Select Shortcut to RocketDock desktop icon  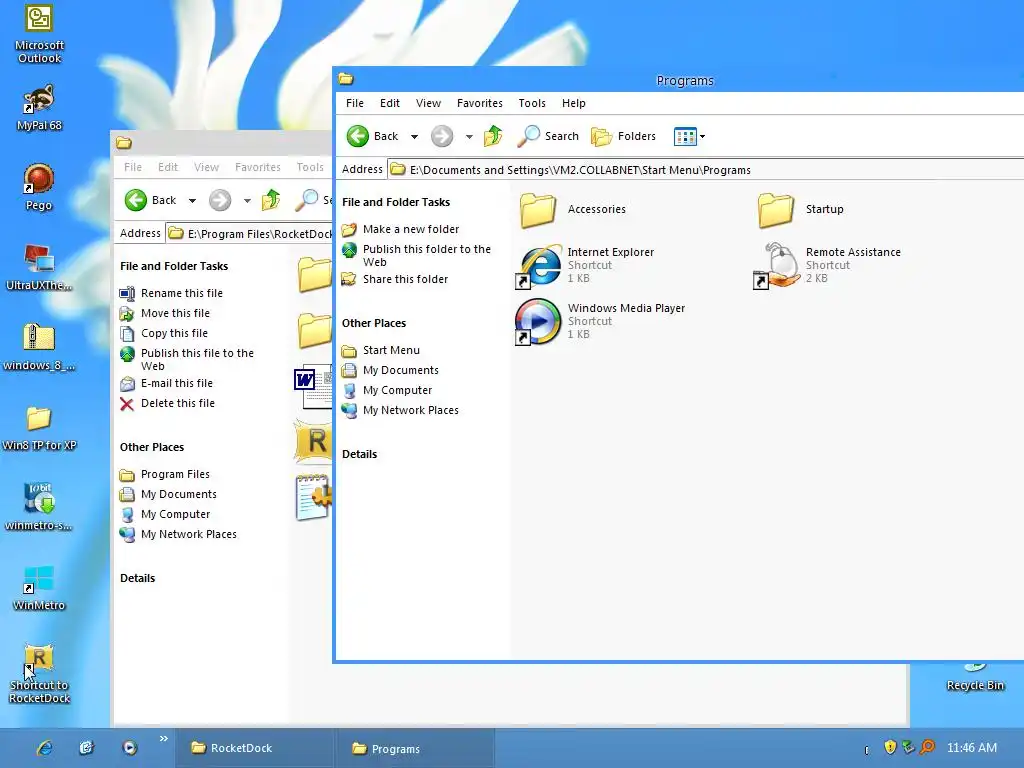pyautogui.click(x=39, y=673)
